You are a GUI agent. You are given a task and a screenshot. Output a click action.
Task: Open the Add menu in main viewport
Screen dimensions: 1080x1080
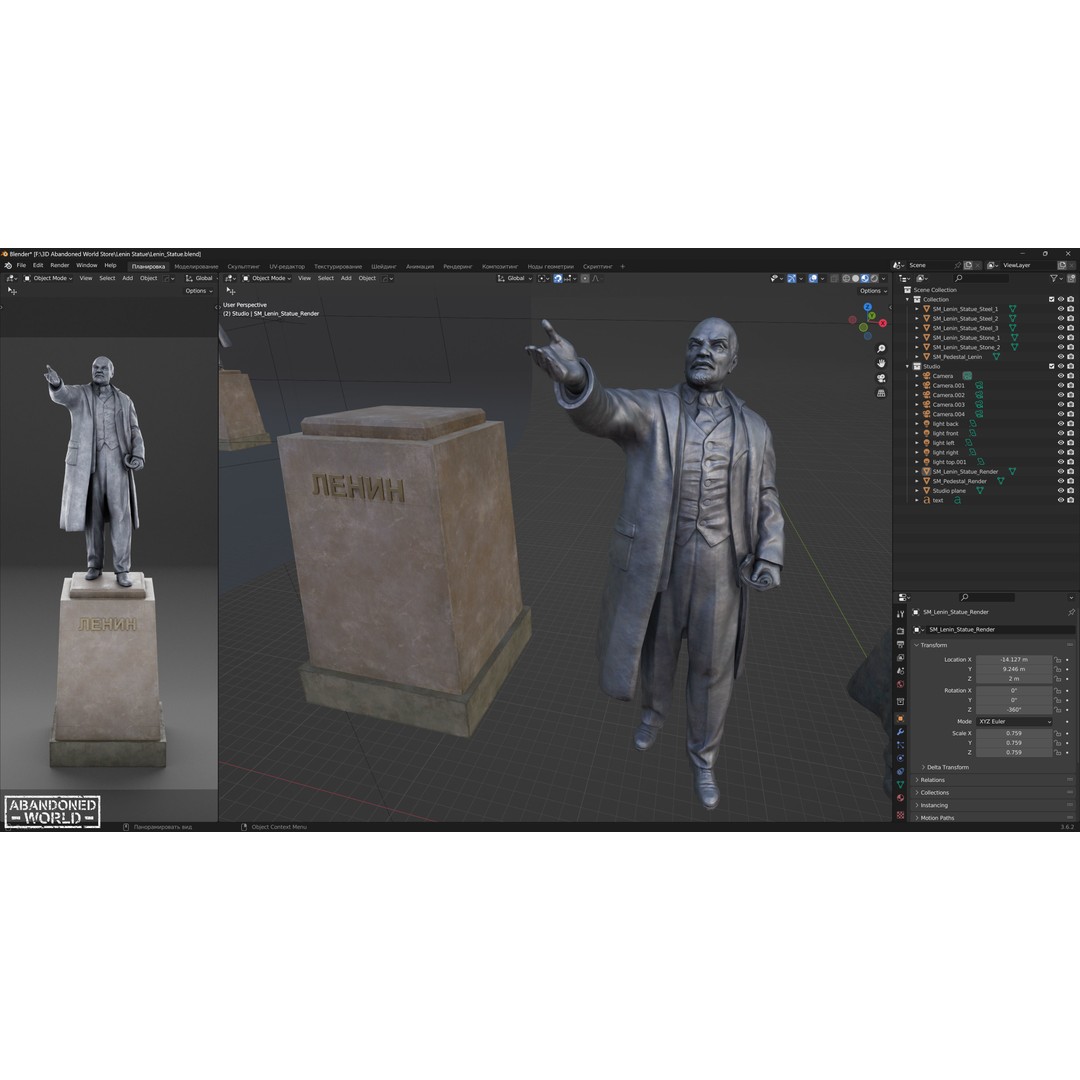[x=346, y=278]
